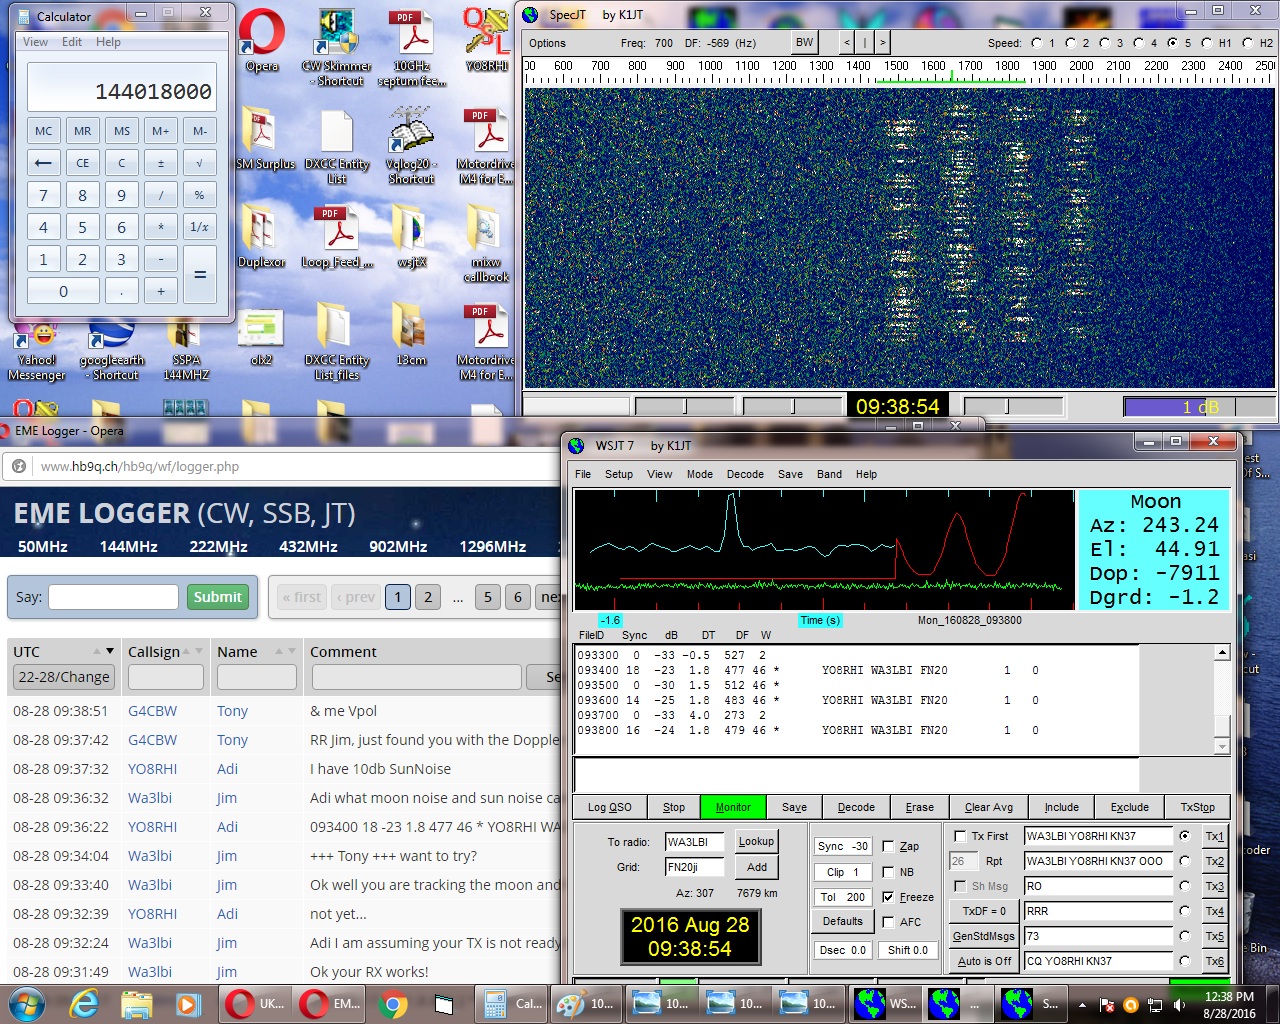
Task: Open the Options menu in SpecJT
Action: click(x=547, y=43)
